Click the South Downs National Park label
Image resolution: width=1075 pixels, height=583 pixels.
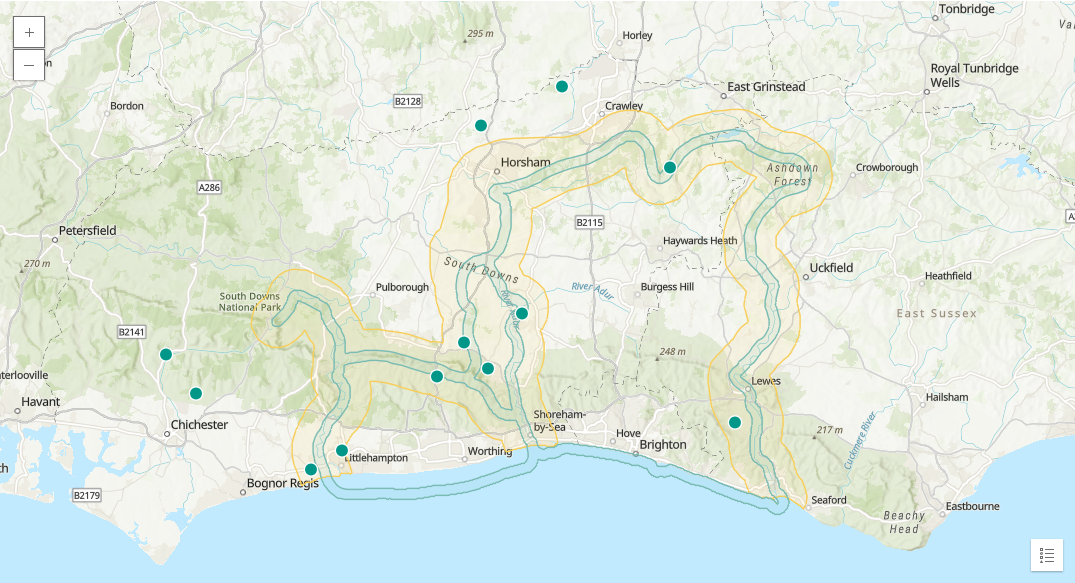pyautogui.click(x=250, y=302)
